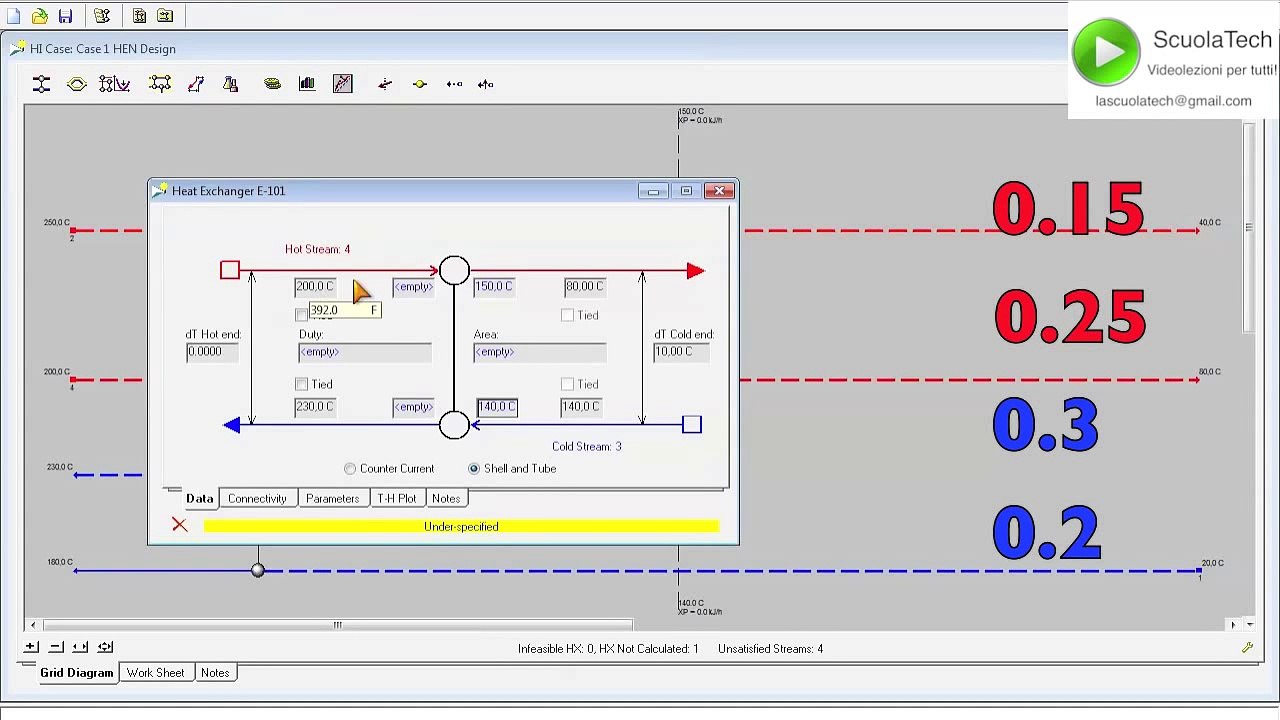Click the horizontal scrollbar thumb under grid
Image resolution: width=1280 pixels, height=720 pixels.
[337, 625]
